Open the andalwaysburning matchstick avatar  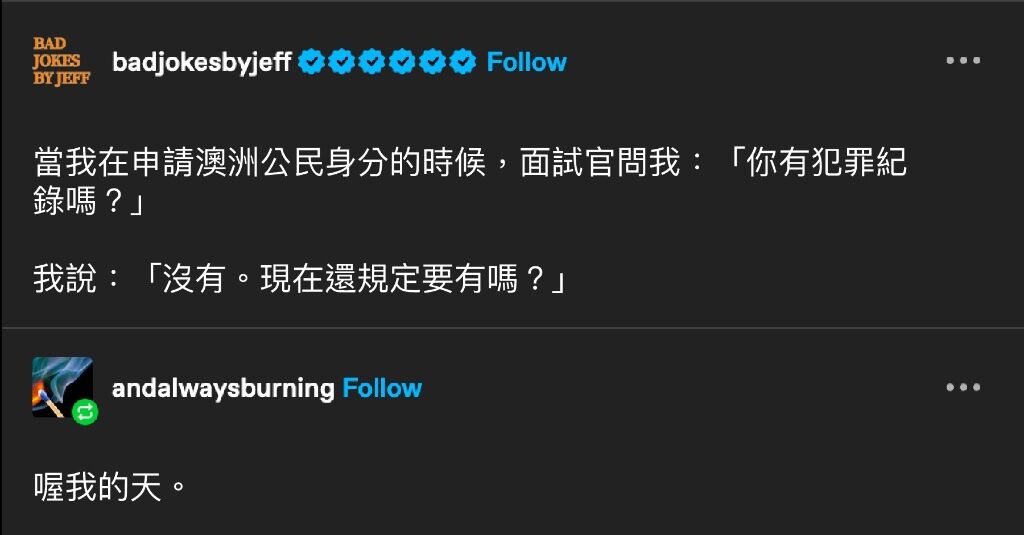click(62, 387)
